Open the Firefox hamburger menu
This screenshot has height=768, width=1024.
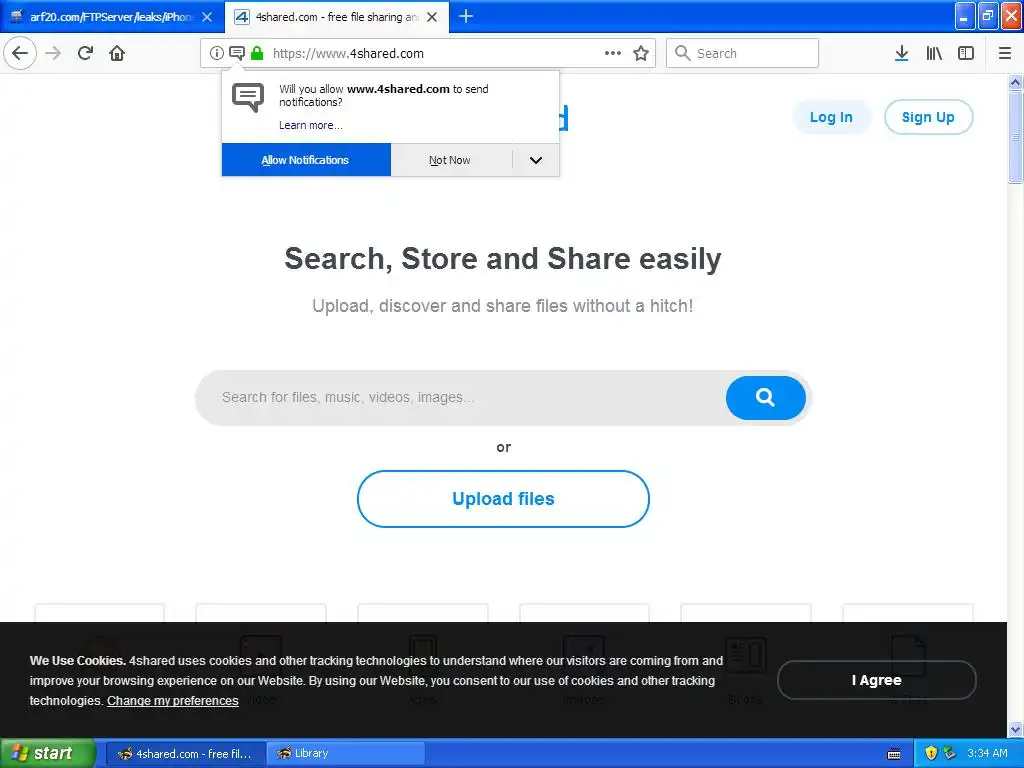(x=1005, y=53)
